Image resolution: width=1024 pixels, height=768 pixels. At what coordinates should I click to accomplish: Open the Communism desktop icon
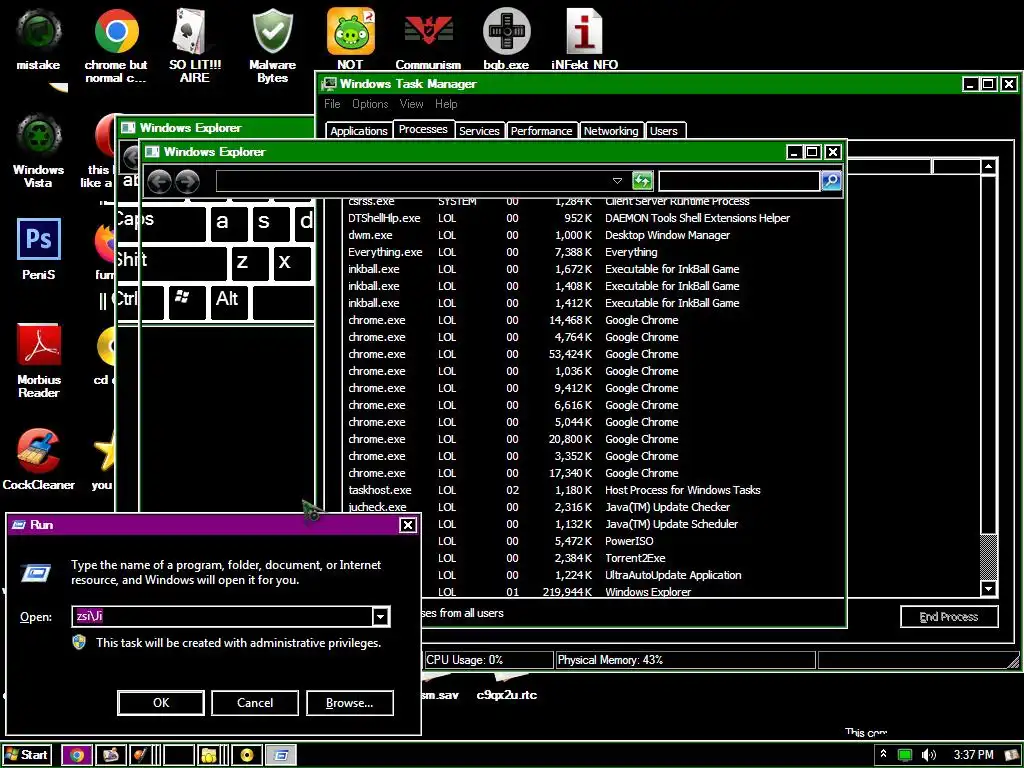428,39
